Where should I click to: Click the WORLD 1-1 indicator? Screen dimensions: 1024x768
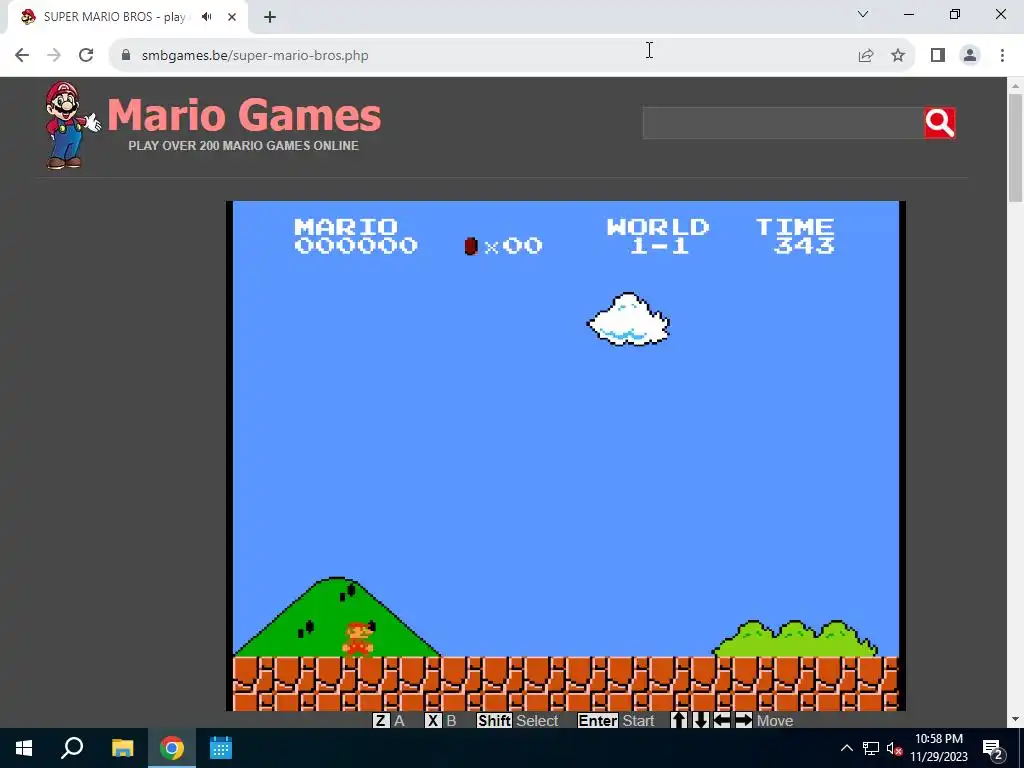658,236
